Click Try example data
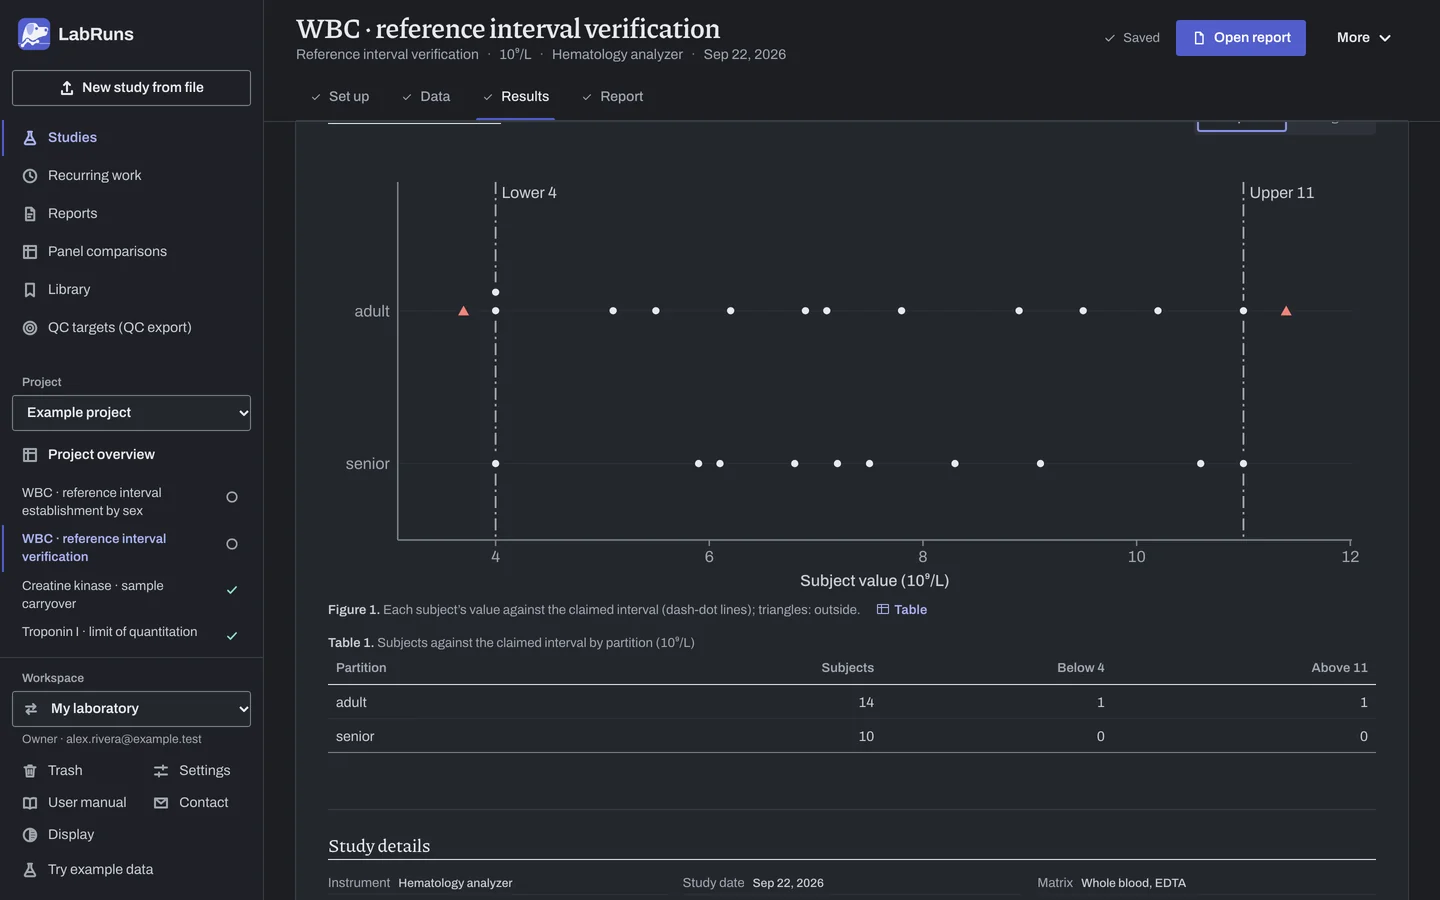 coord(88,870)
